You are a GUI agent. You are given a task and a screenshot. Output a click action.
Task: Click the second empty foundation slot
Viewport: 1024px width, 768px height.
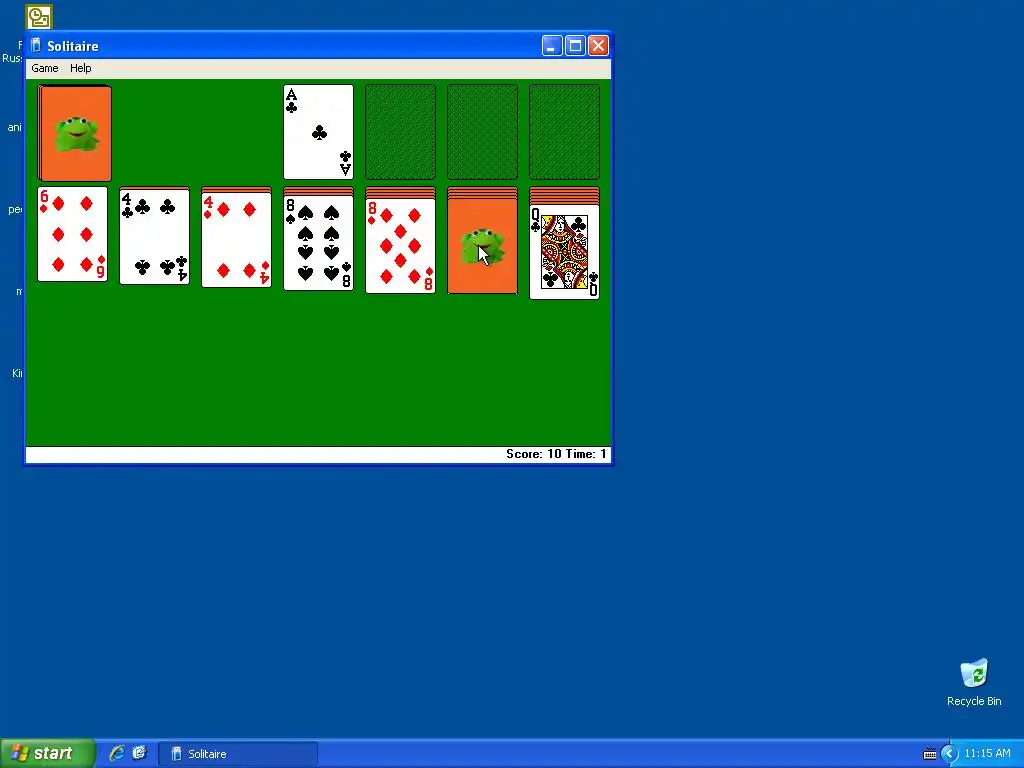point(400,132)
